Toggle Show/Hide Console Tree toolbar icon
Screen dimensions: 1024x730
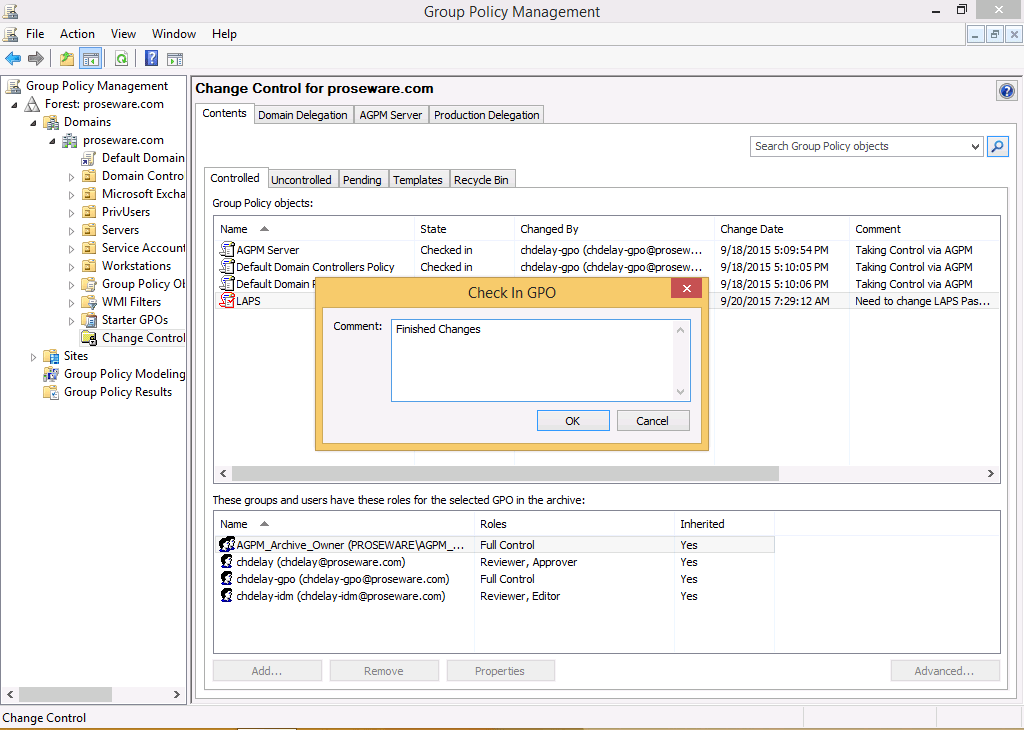point(90,59)
